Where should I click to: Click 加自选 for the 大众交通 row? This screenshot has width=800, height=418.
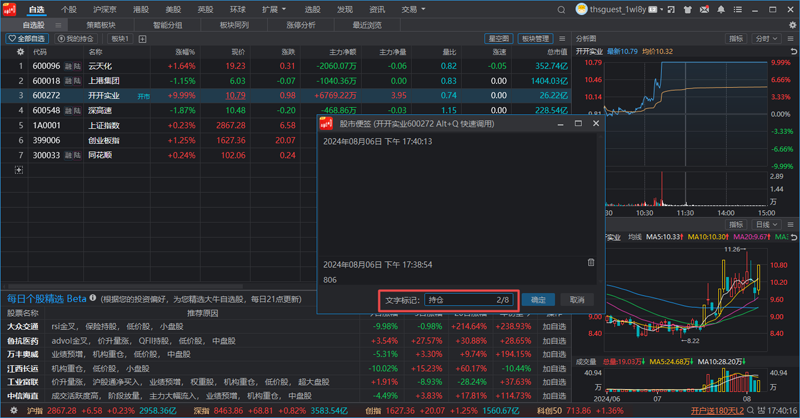[x=553, y=326]
